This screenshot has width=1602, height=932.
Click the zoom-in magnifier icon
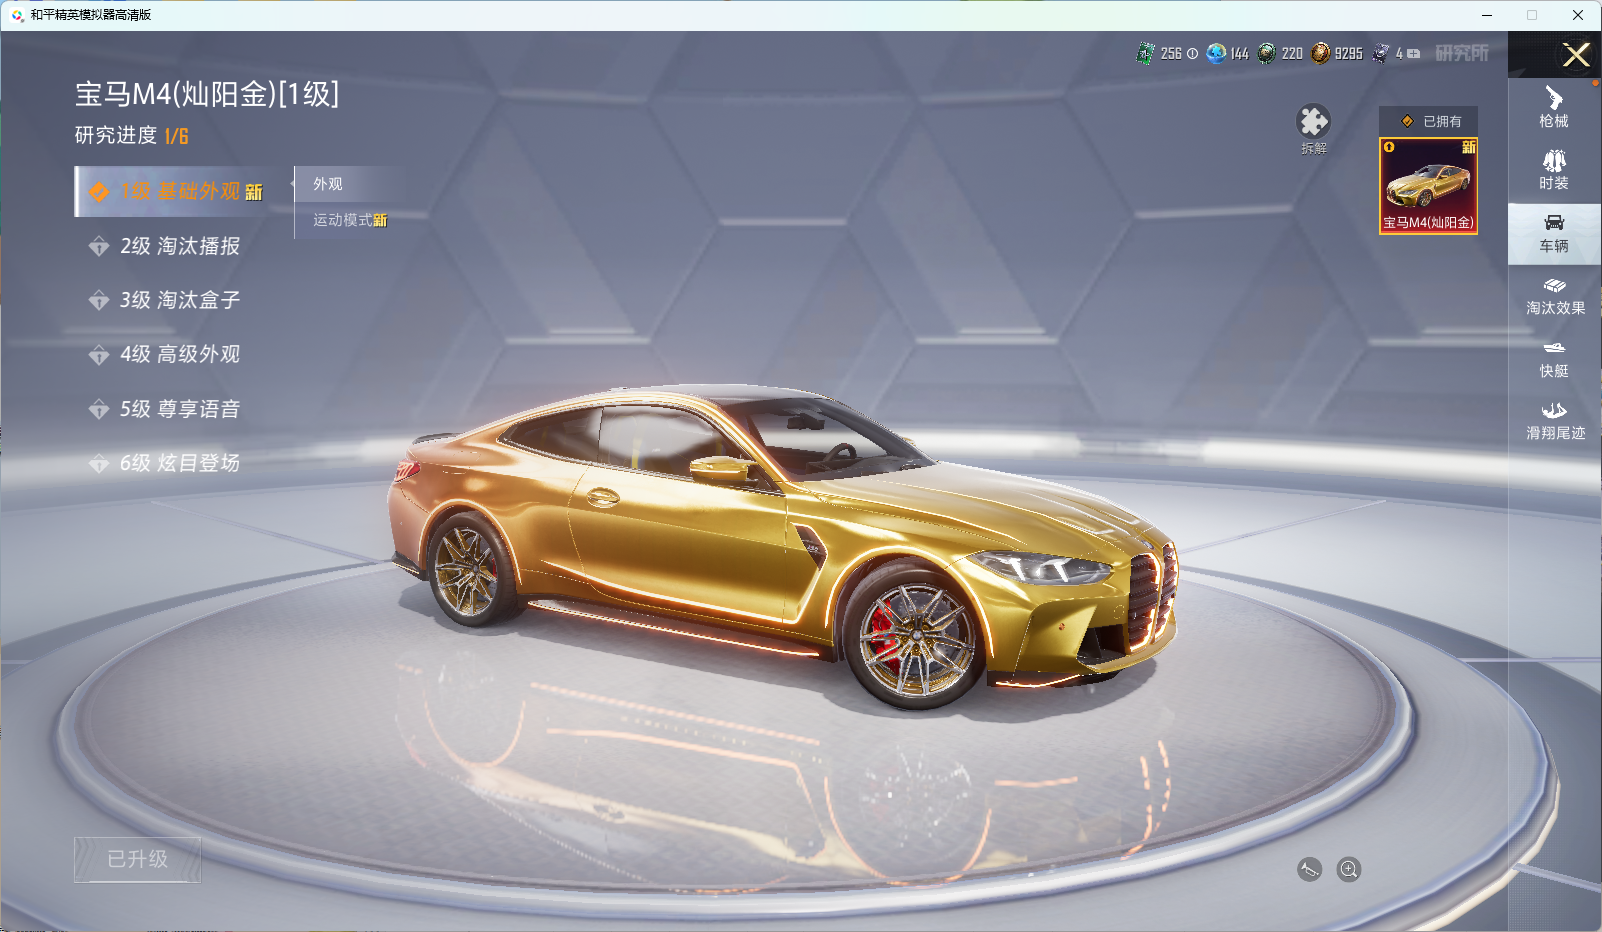[x=1349, y=870]
